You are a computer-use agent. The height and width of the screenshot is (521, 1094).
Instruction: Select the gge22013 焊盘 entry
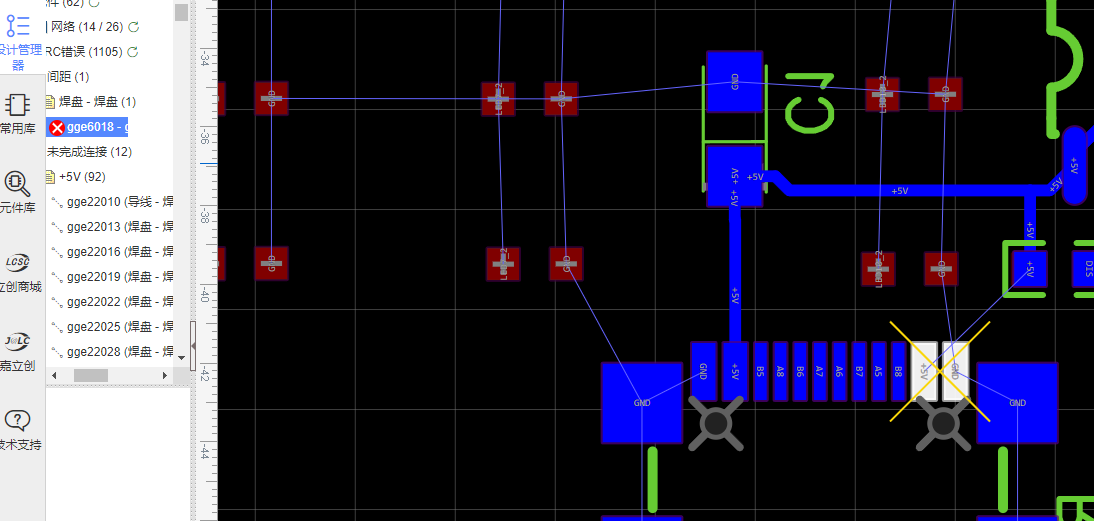120,227
